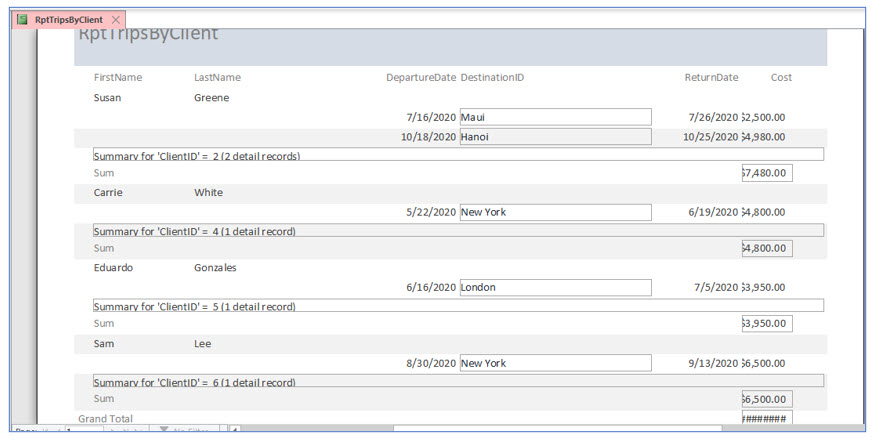876x442 pixels.
Task: Click the Maui destination field
Action: tap(555, 117)
